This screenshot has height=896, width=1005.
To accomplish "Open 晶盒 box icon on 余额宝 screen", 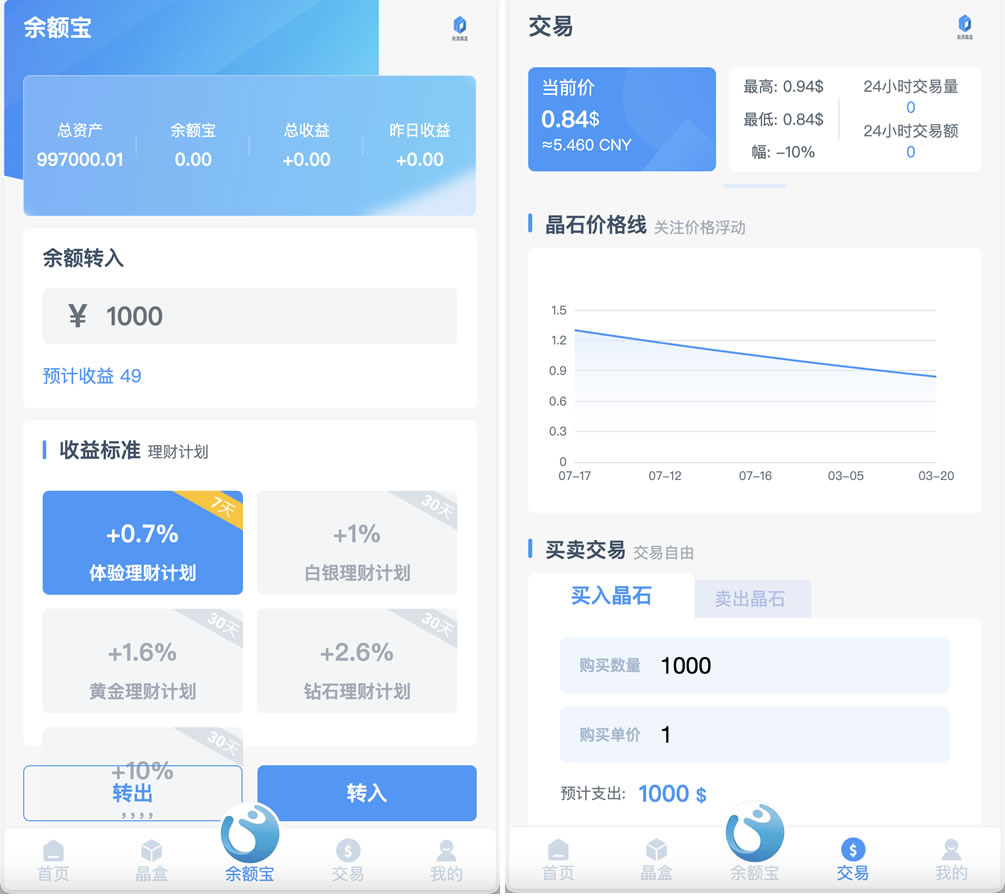I will coord(151,851).
